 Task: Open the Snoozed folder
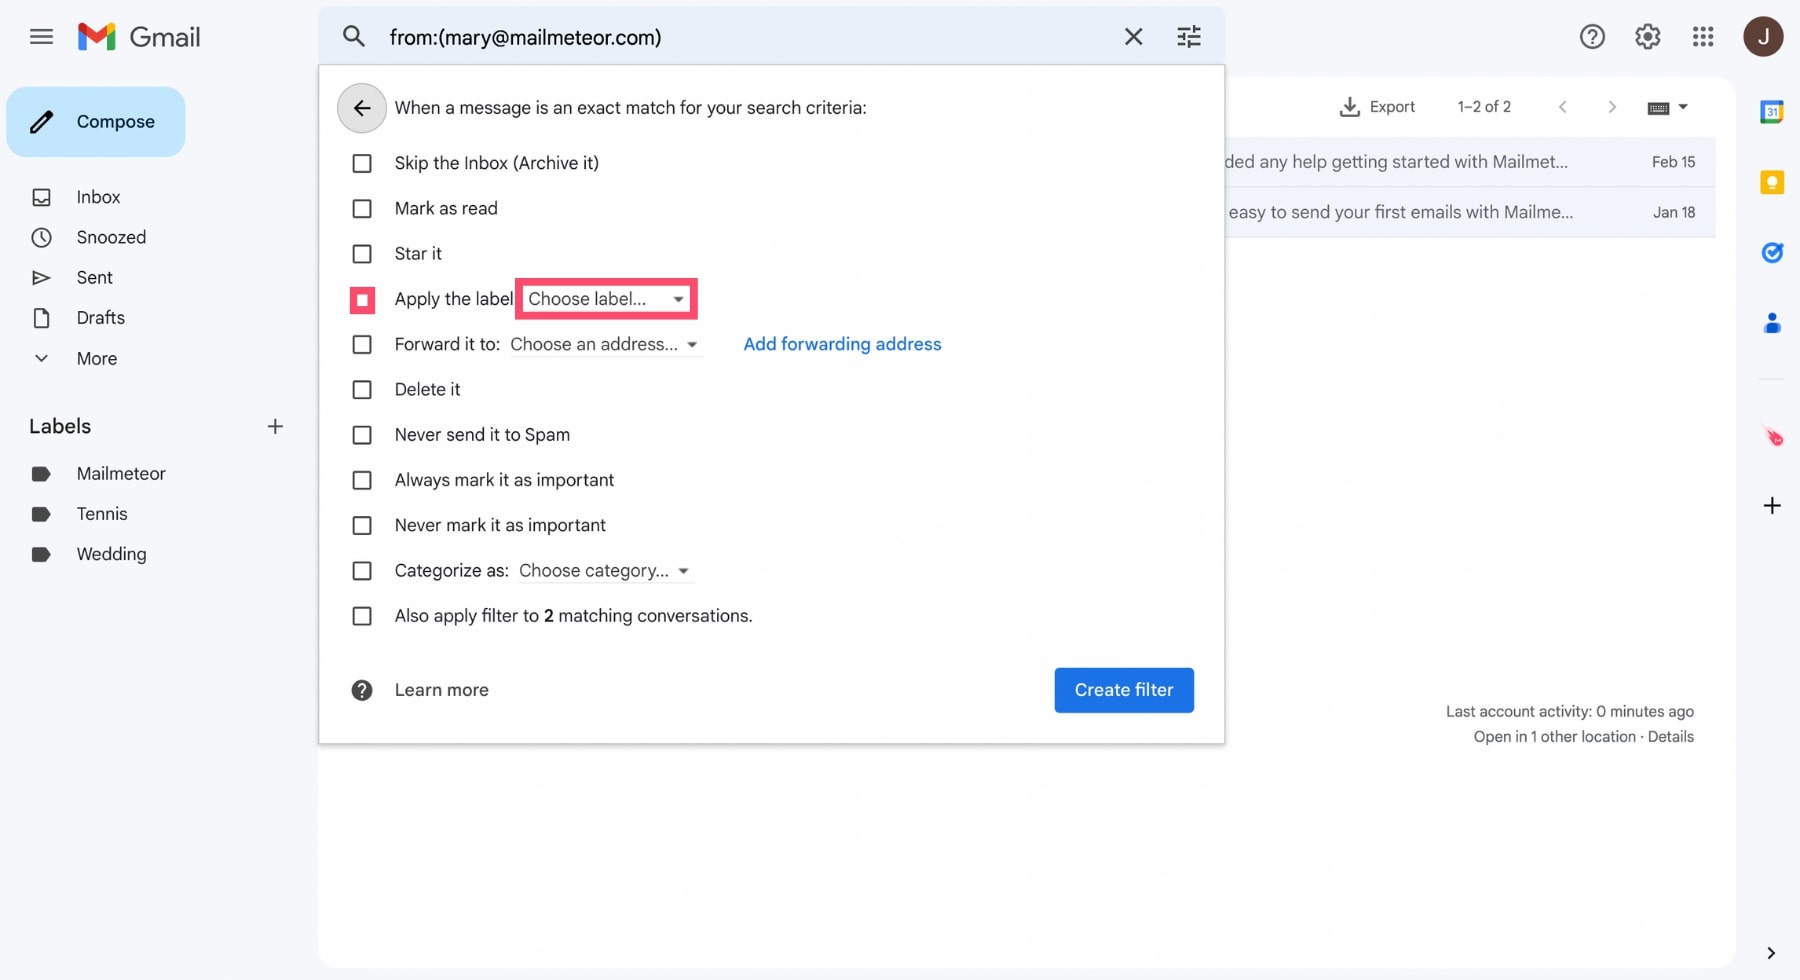[x=111, y=237]
